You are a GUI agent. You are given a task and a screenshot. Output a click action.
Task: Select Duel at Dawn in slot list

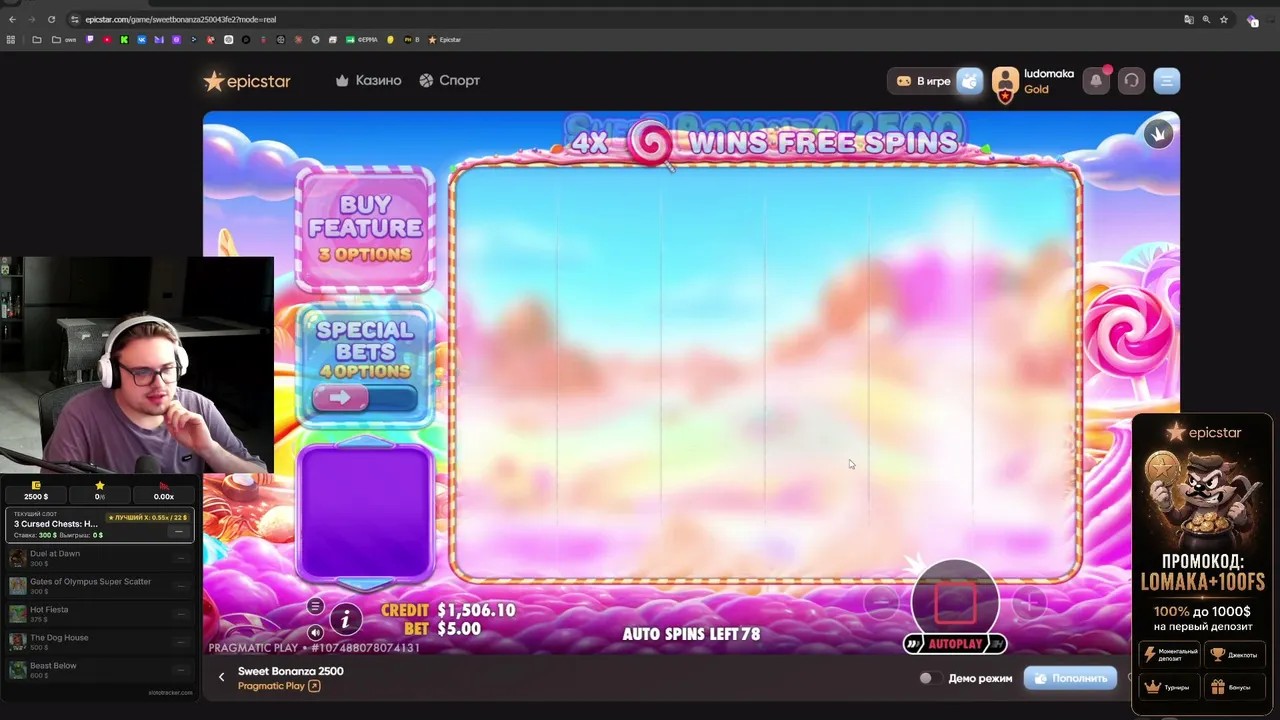tap(100, 557)
